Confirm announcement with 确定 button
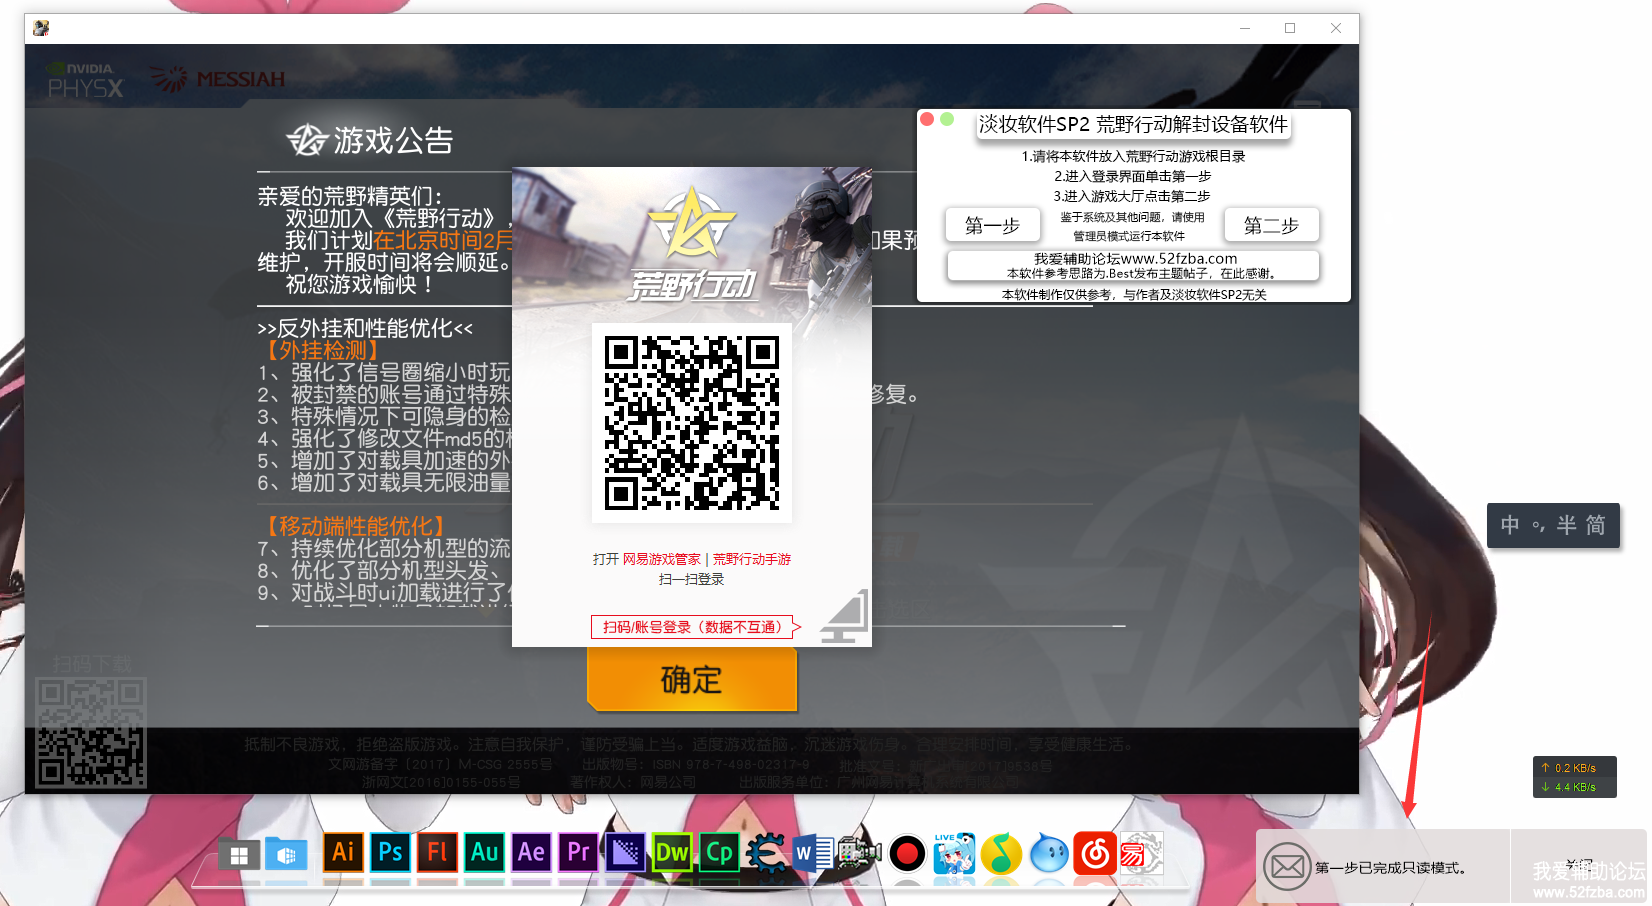 692,680
